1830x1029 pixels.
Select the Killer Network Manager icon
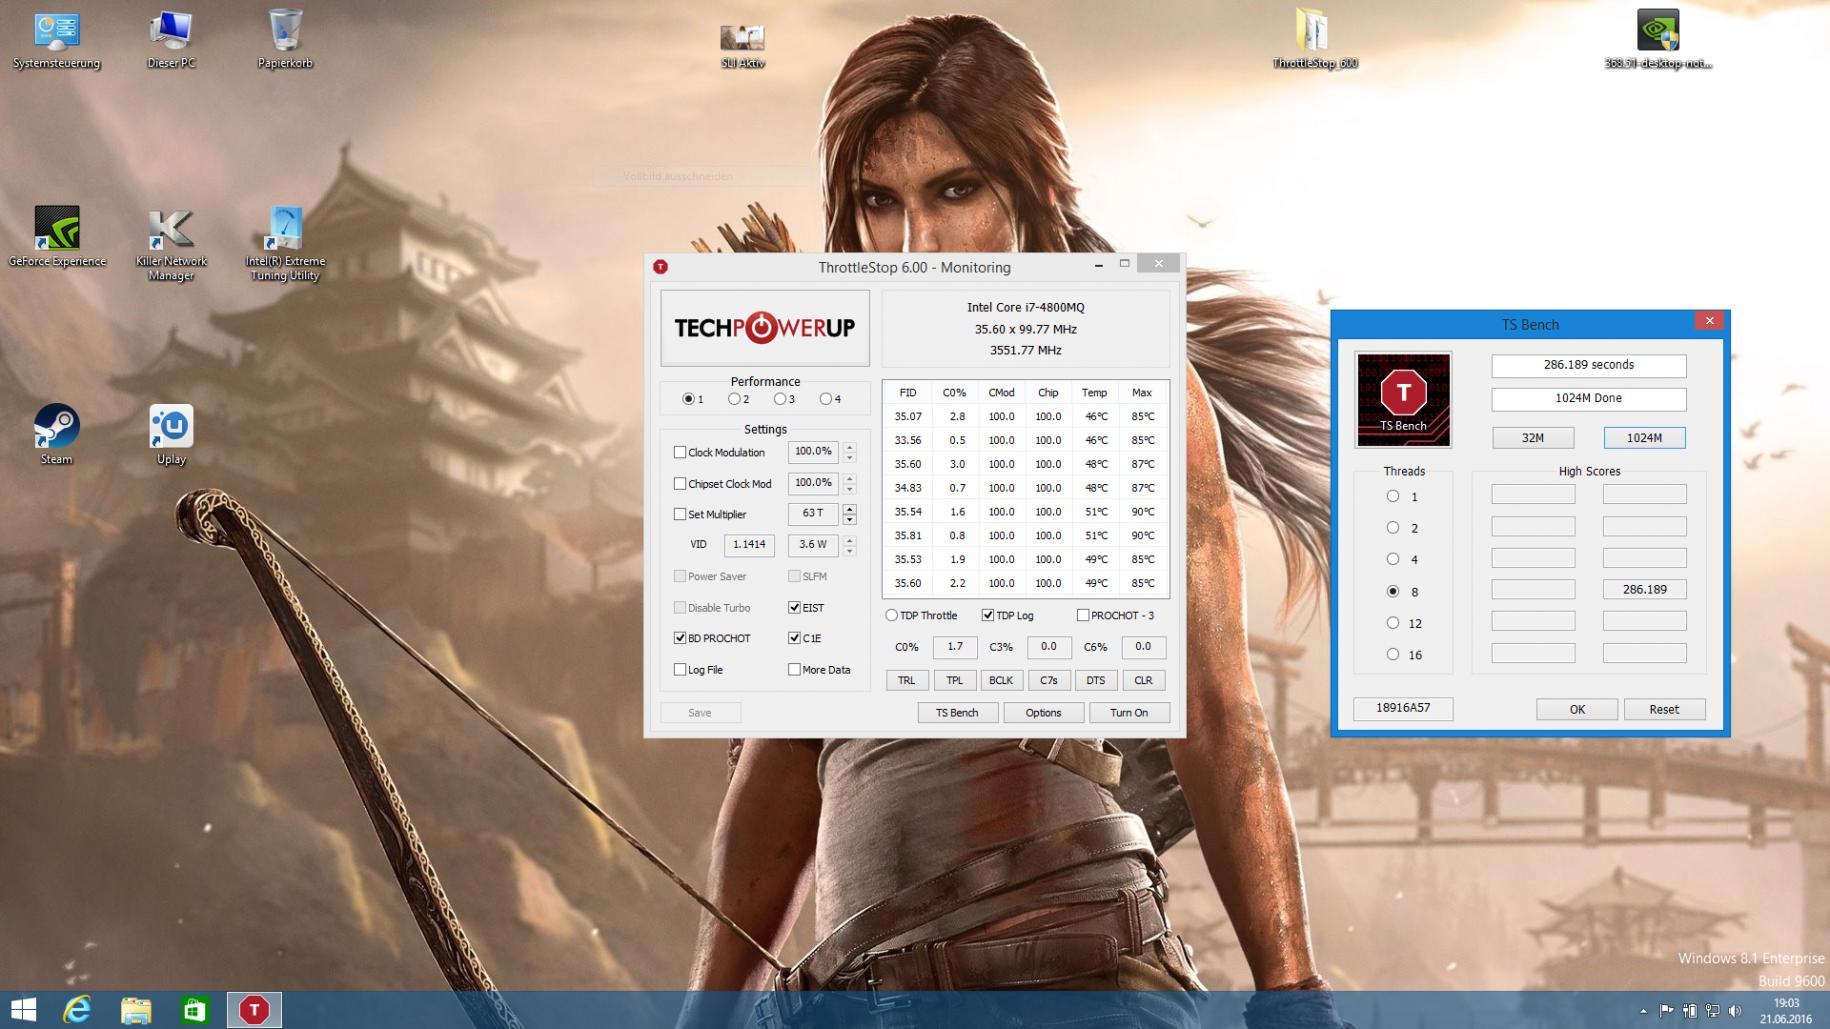coord(171,245)
